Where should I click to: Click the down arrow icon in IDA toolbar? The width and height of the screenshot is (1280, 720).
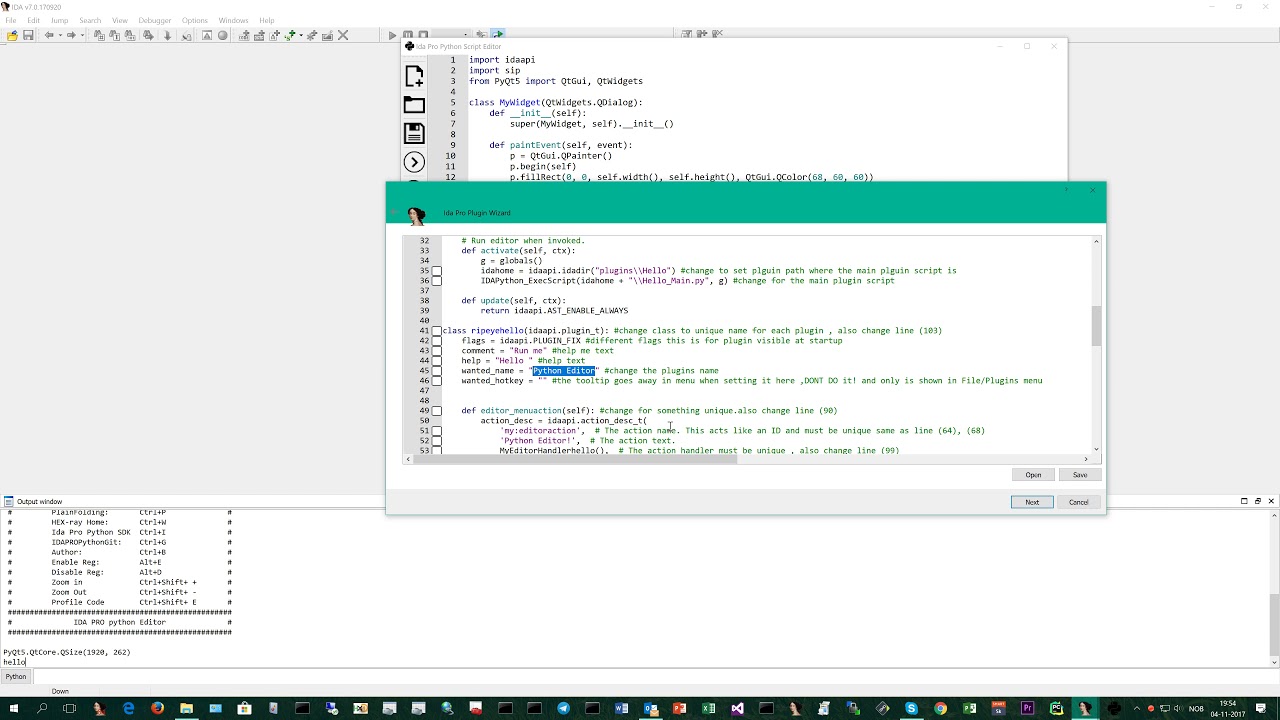click(167, 35)
